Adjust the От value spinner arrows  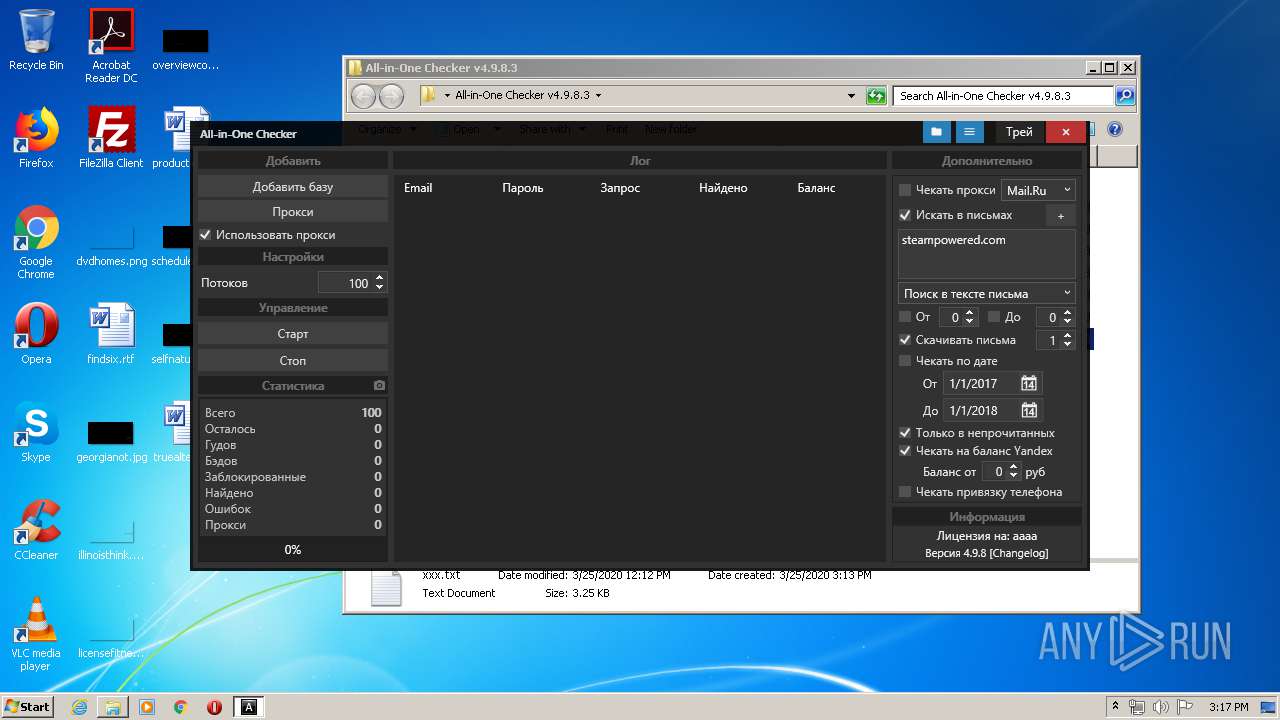click(969, 317)
